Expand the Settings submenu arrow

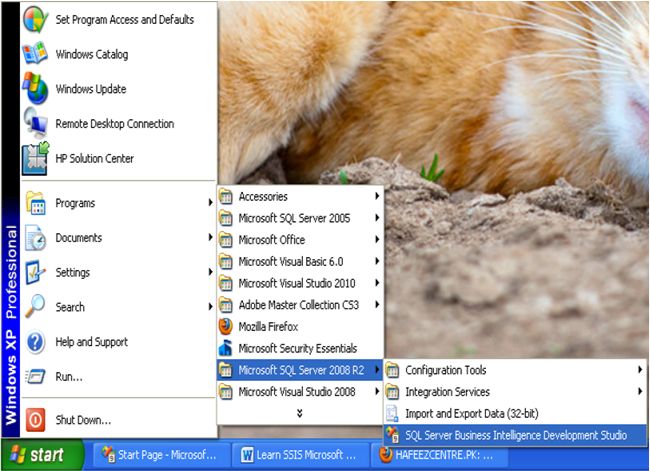click(x=211, y=272)
